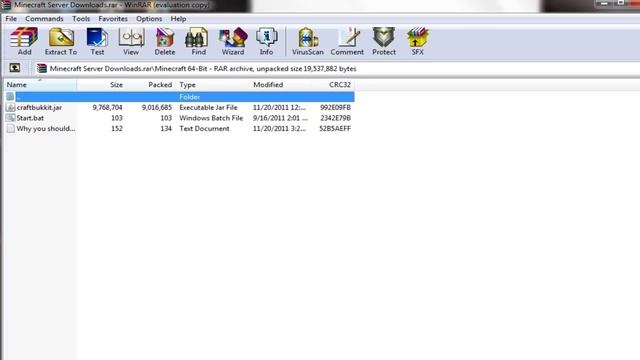
Task: Sort by Name column header
Action: [40, 85]
